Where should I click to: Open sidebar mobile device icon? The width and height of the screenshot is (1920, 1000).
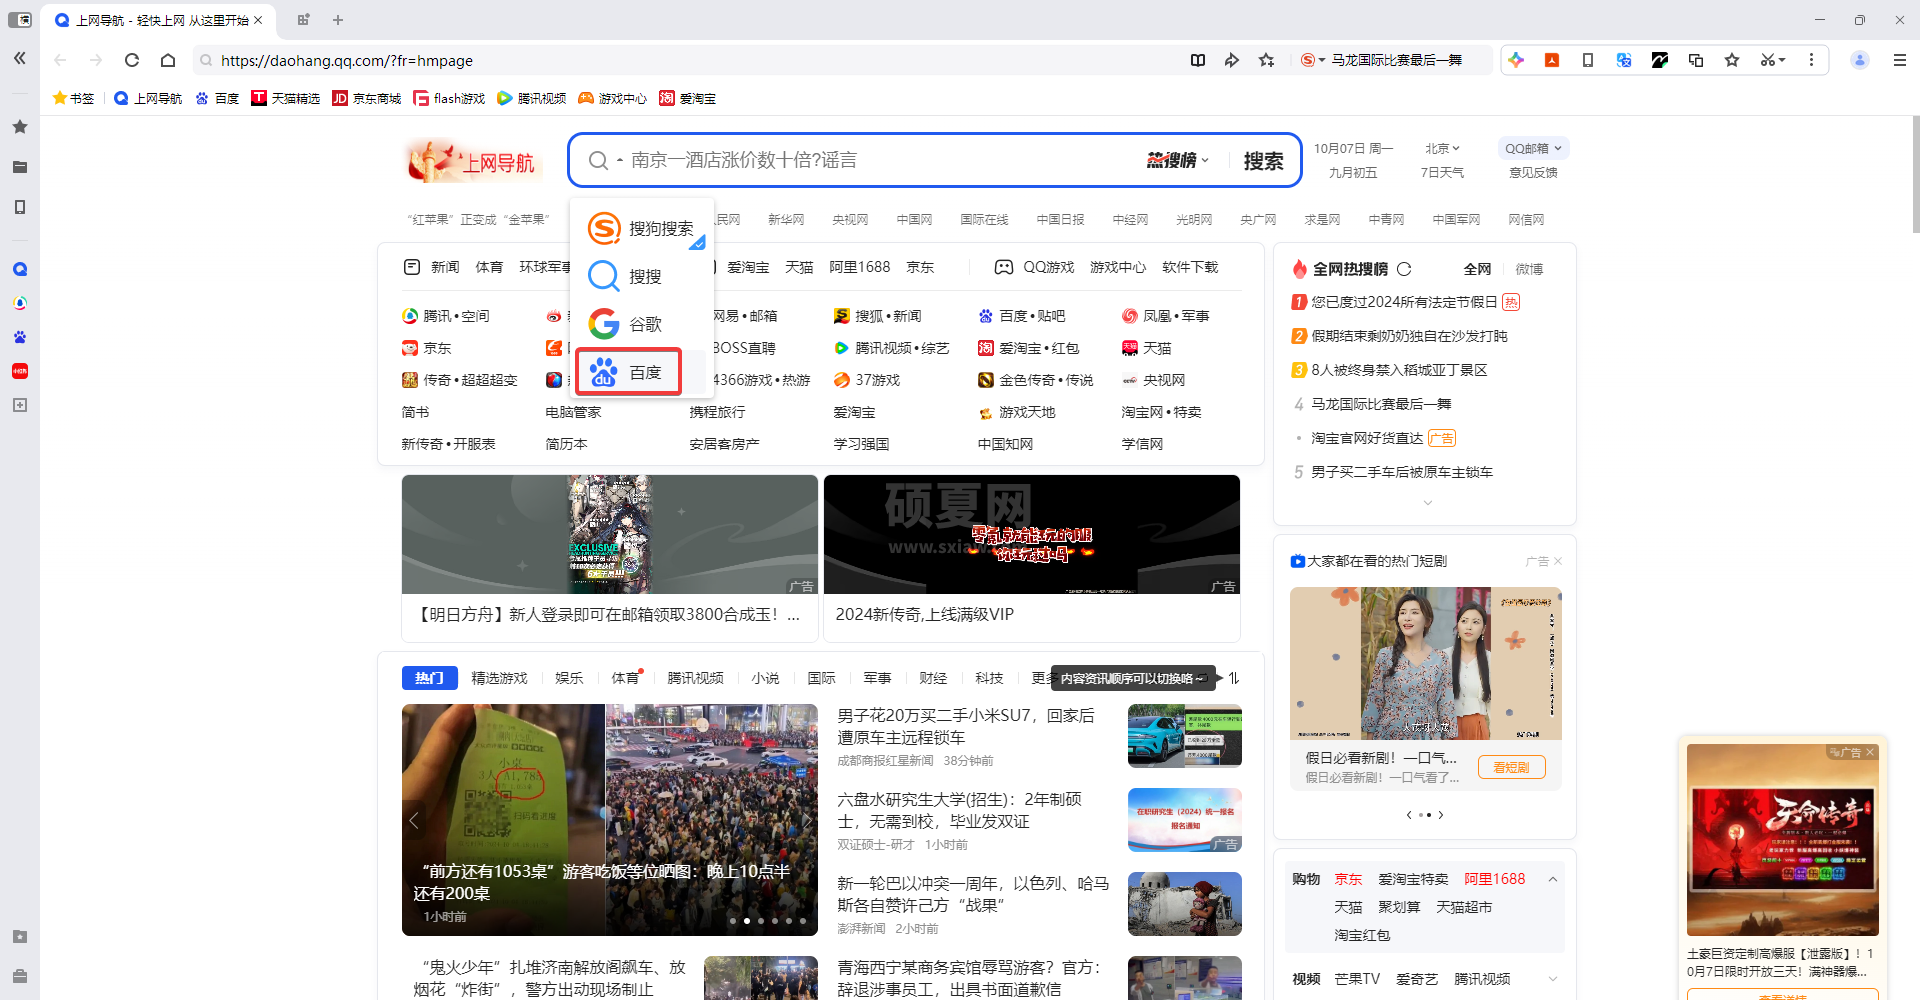tap(19, 207)
